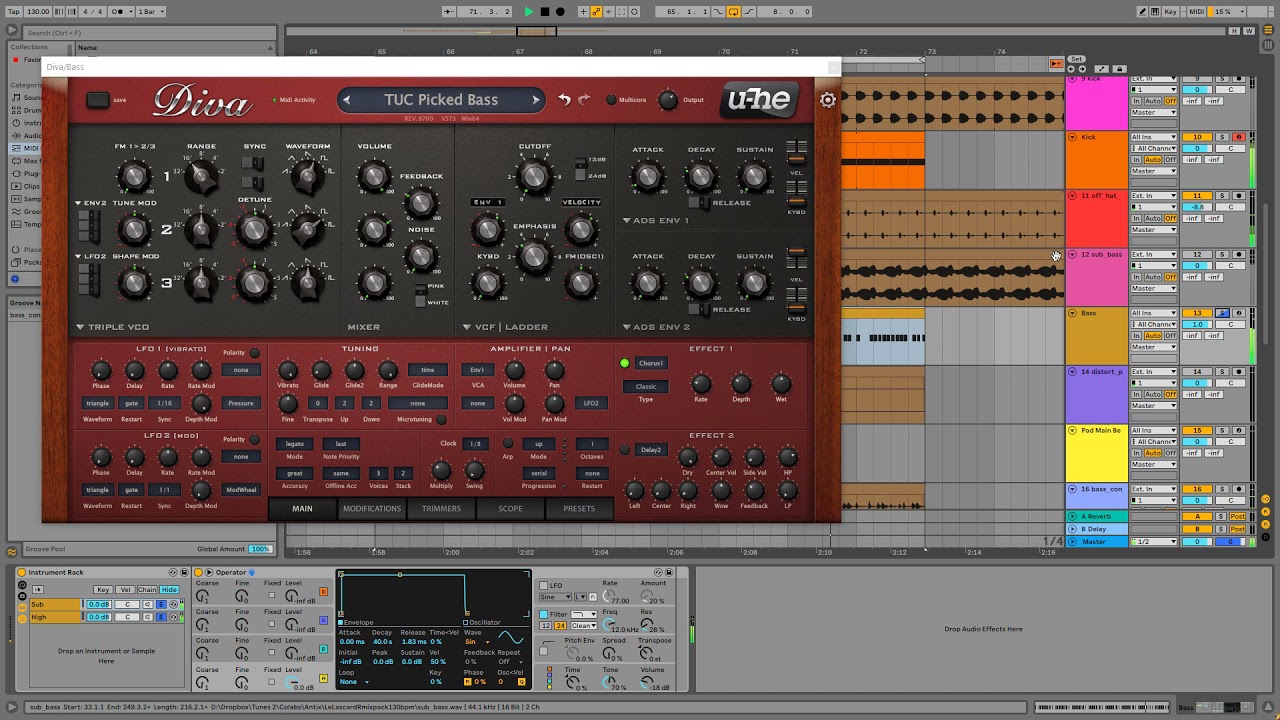
Task: Select Operator oscillator D
Action: [x=323, y=592]
